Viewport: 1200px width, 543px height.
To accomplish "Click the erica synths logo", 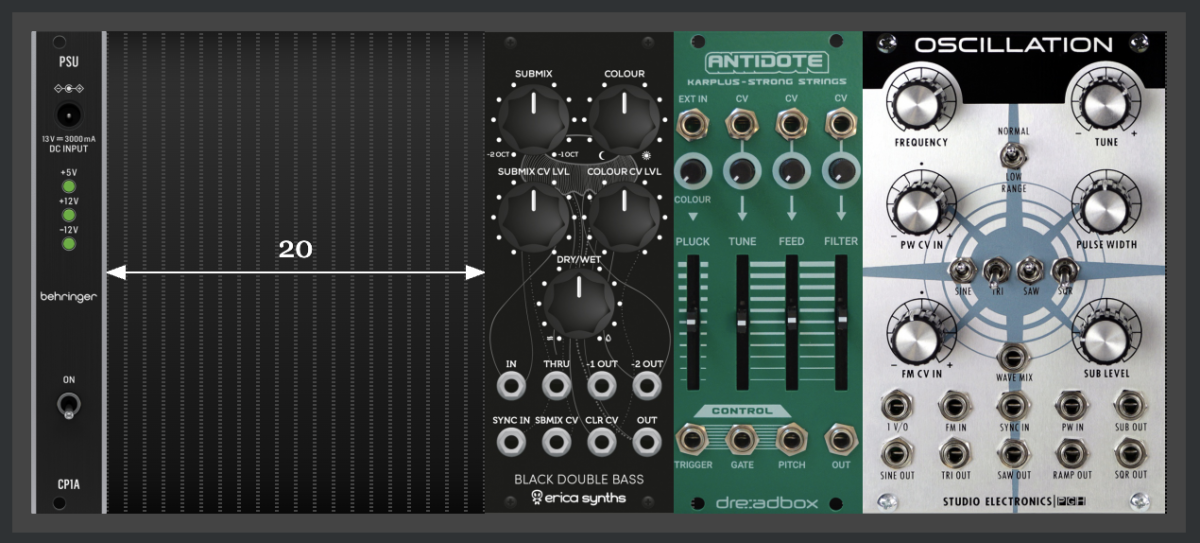I will pos(579,497).
